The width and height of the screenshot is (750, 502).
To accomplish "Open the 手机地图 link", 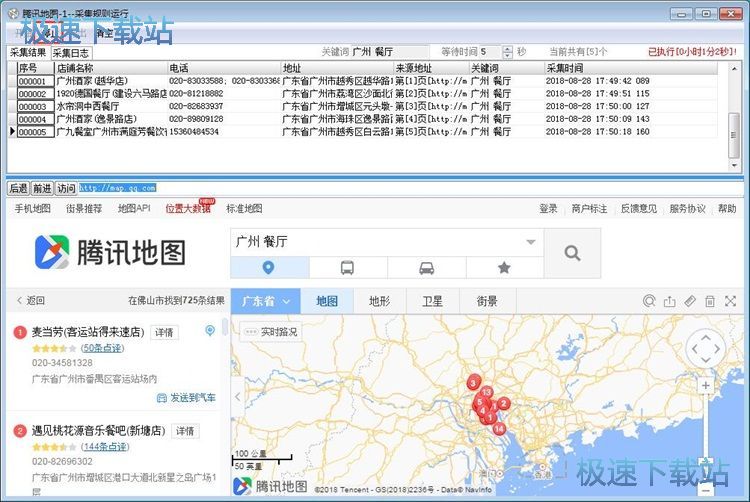I will pyautogui.click(x=33, y=208).
